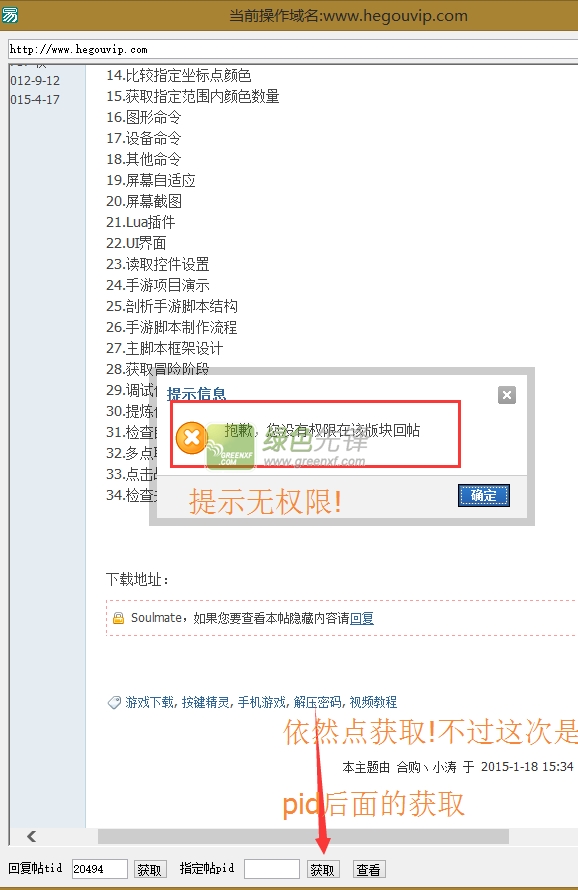
Task: Open the 按键精灵 tag link
Action: 206,703
